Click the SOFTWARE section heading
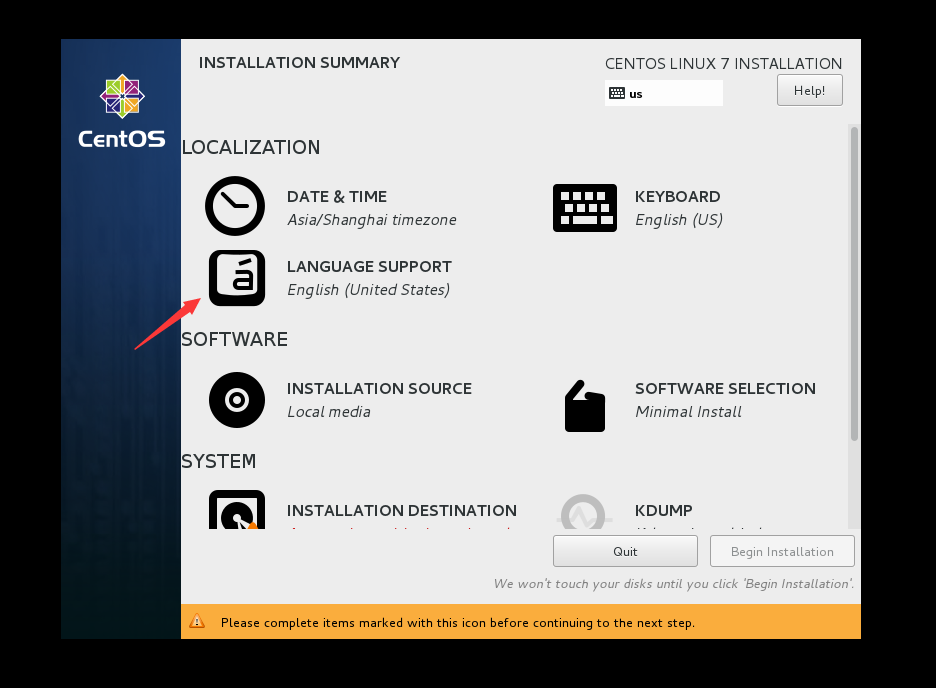 pyautogui.click(x=235, y=340)
